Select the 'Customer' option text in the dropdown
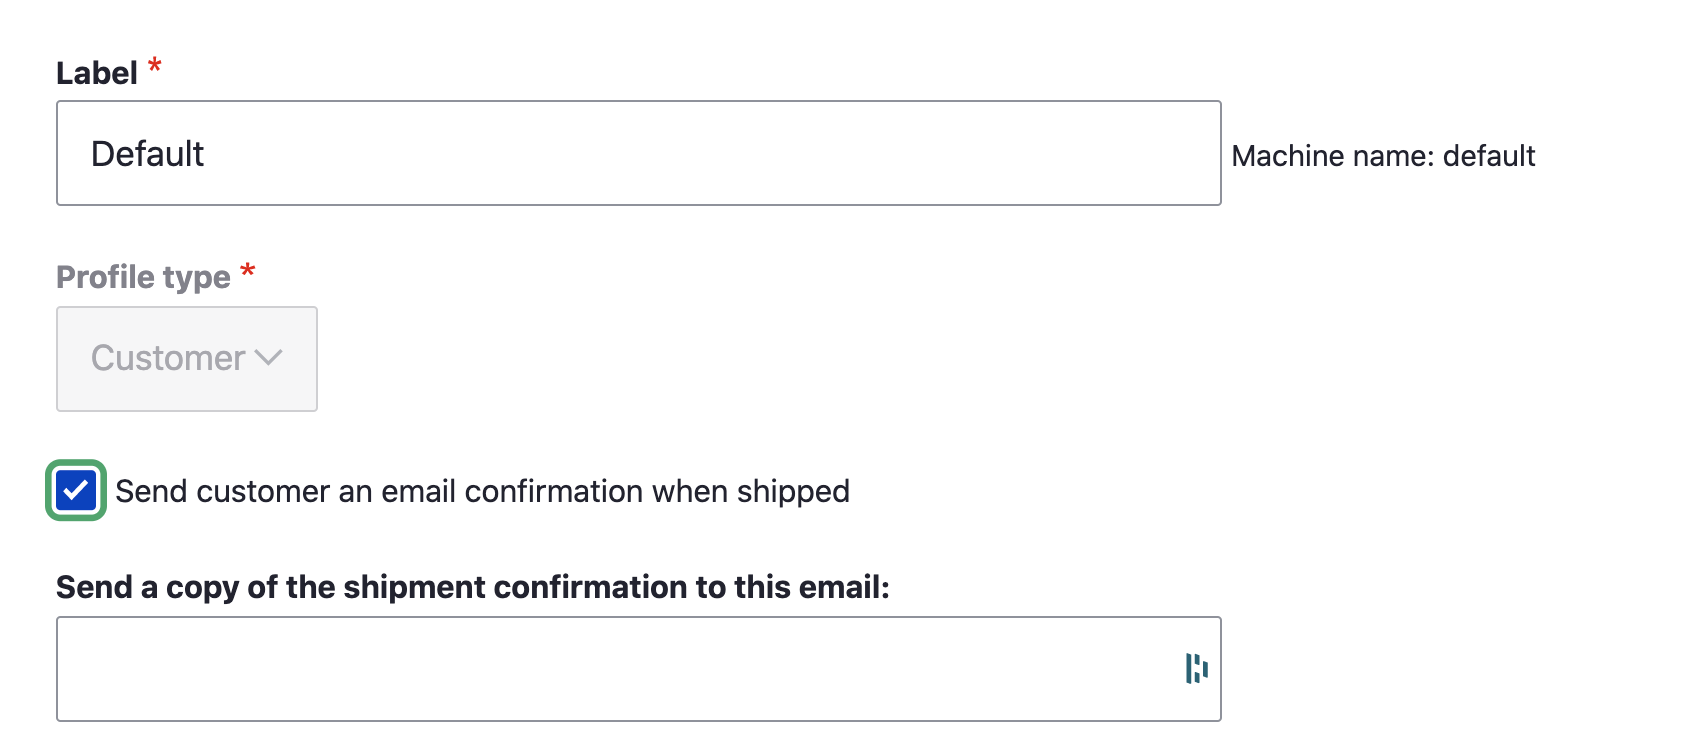The width and height of the screenshot is (1706, 754). (x=168, y=358)
